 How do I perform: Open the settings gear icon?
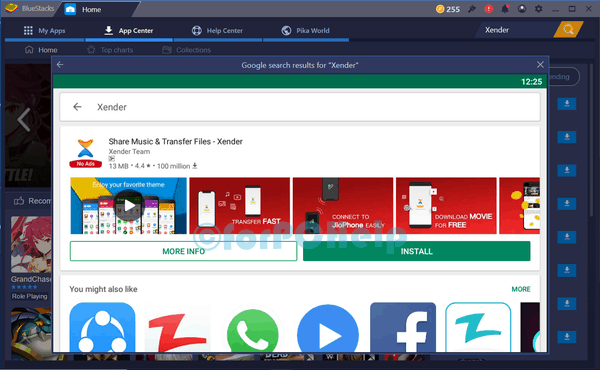(x=538, y=9)
